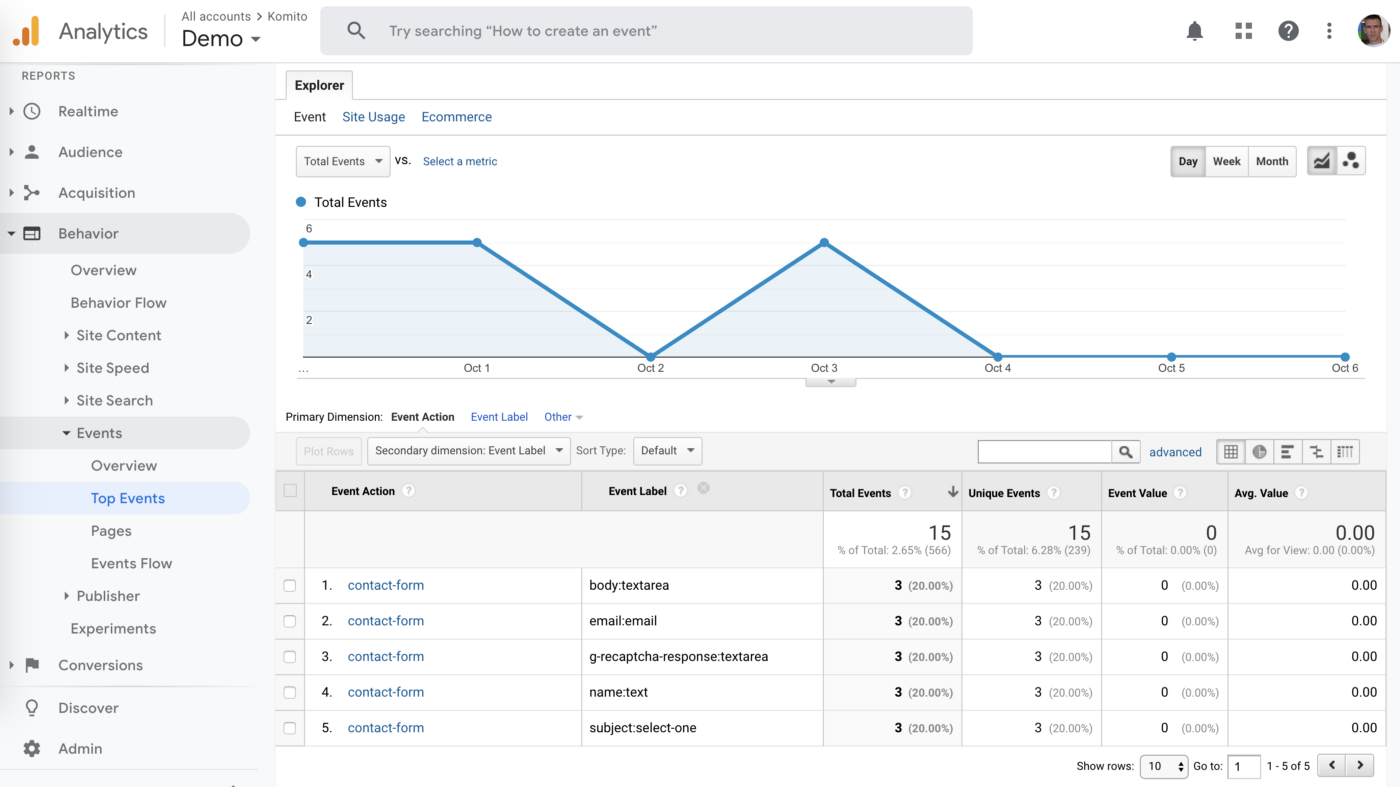Open the Google apps grid
1400x787 pixels.
pyautogui.click(x=1243, y=31)
